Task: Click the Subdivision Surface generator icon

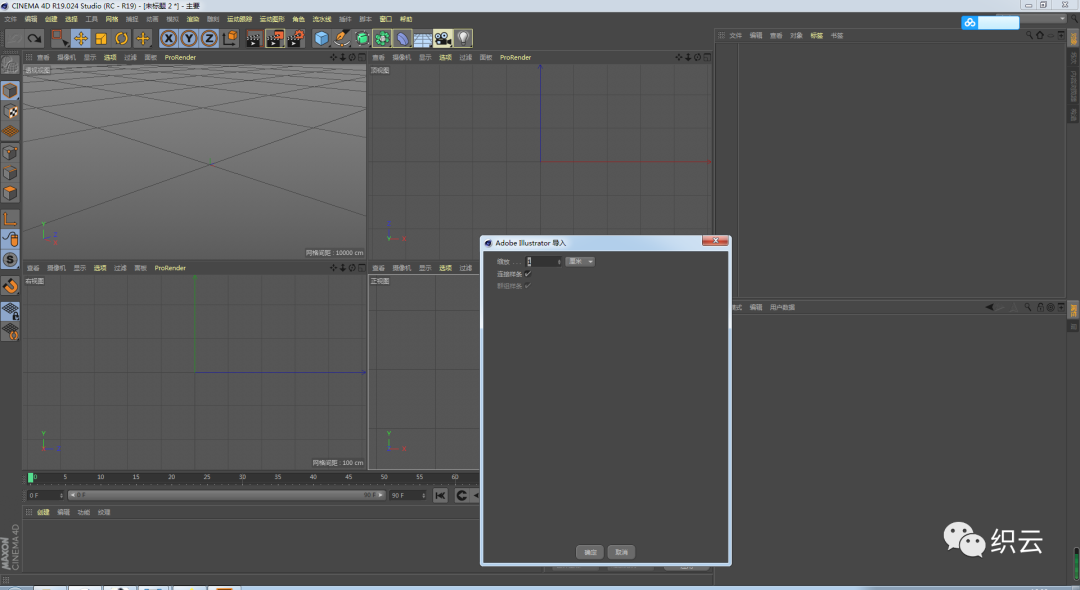Action: (x=362, y=39)
